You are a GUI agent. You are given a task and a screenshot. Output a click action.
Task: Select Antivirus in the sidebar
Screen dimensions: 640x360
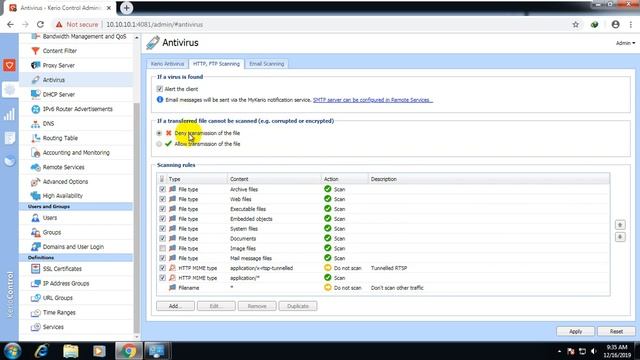[53, 80]
